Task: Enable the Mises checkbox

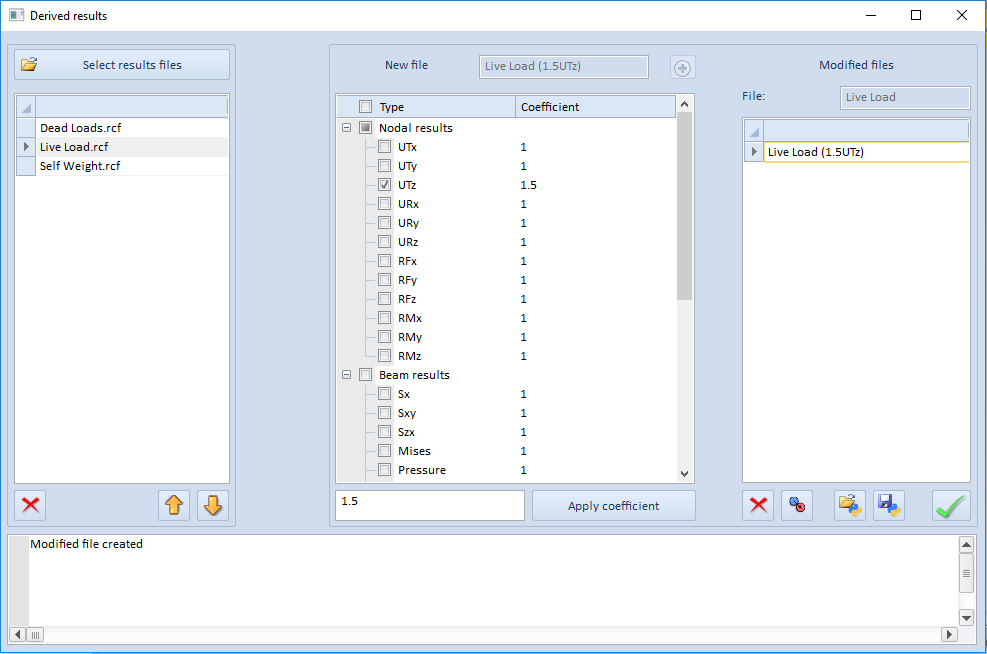Action: pos(385,451)
